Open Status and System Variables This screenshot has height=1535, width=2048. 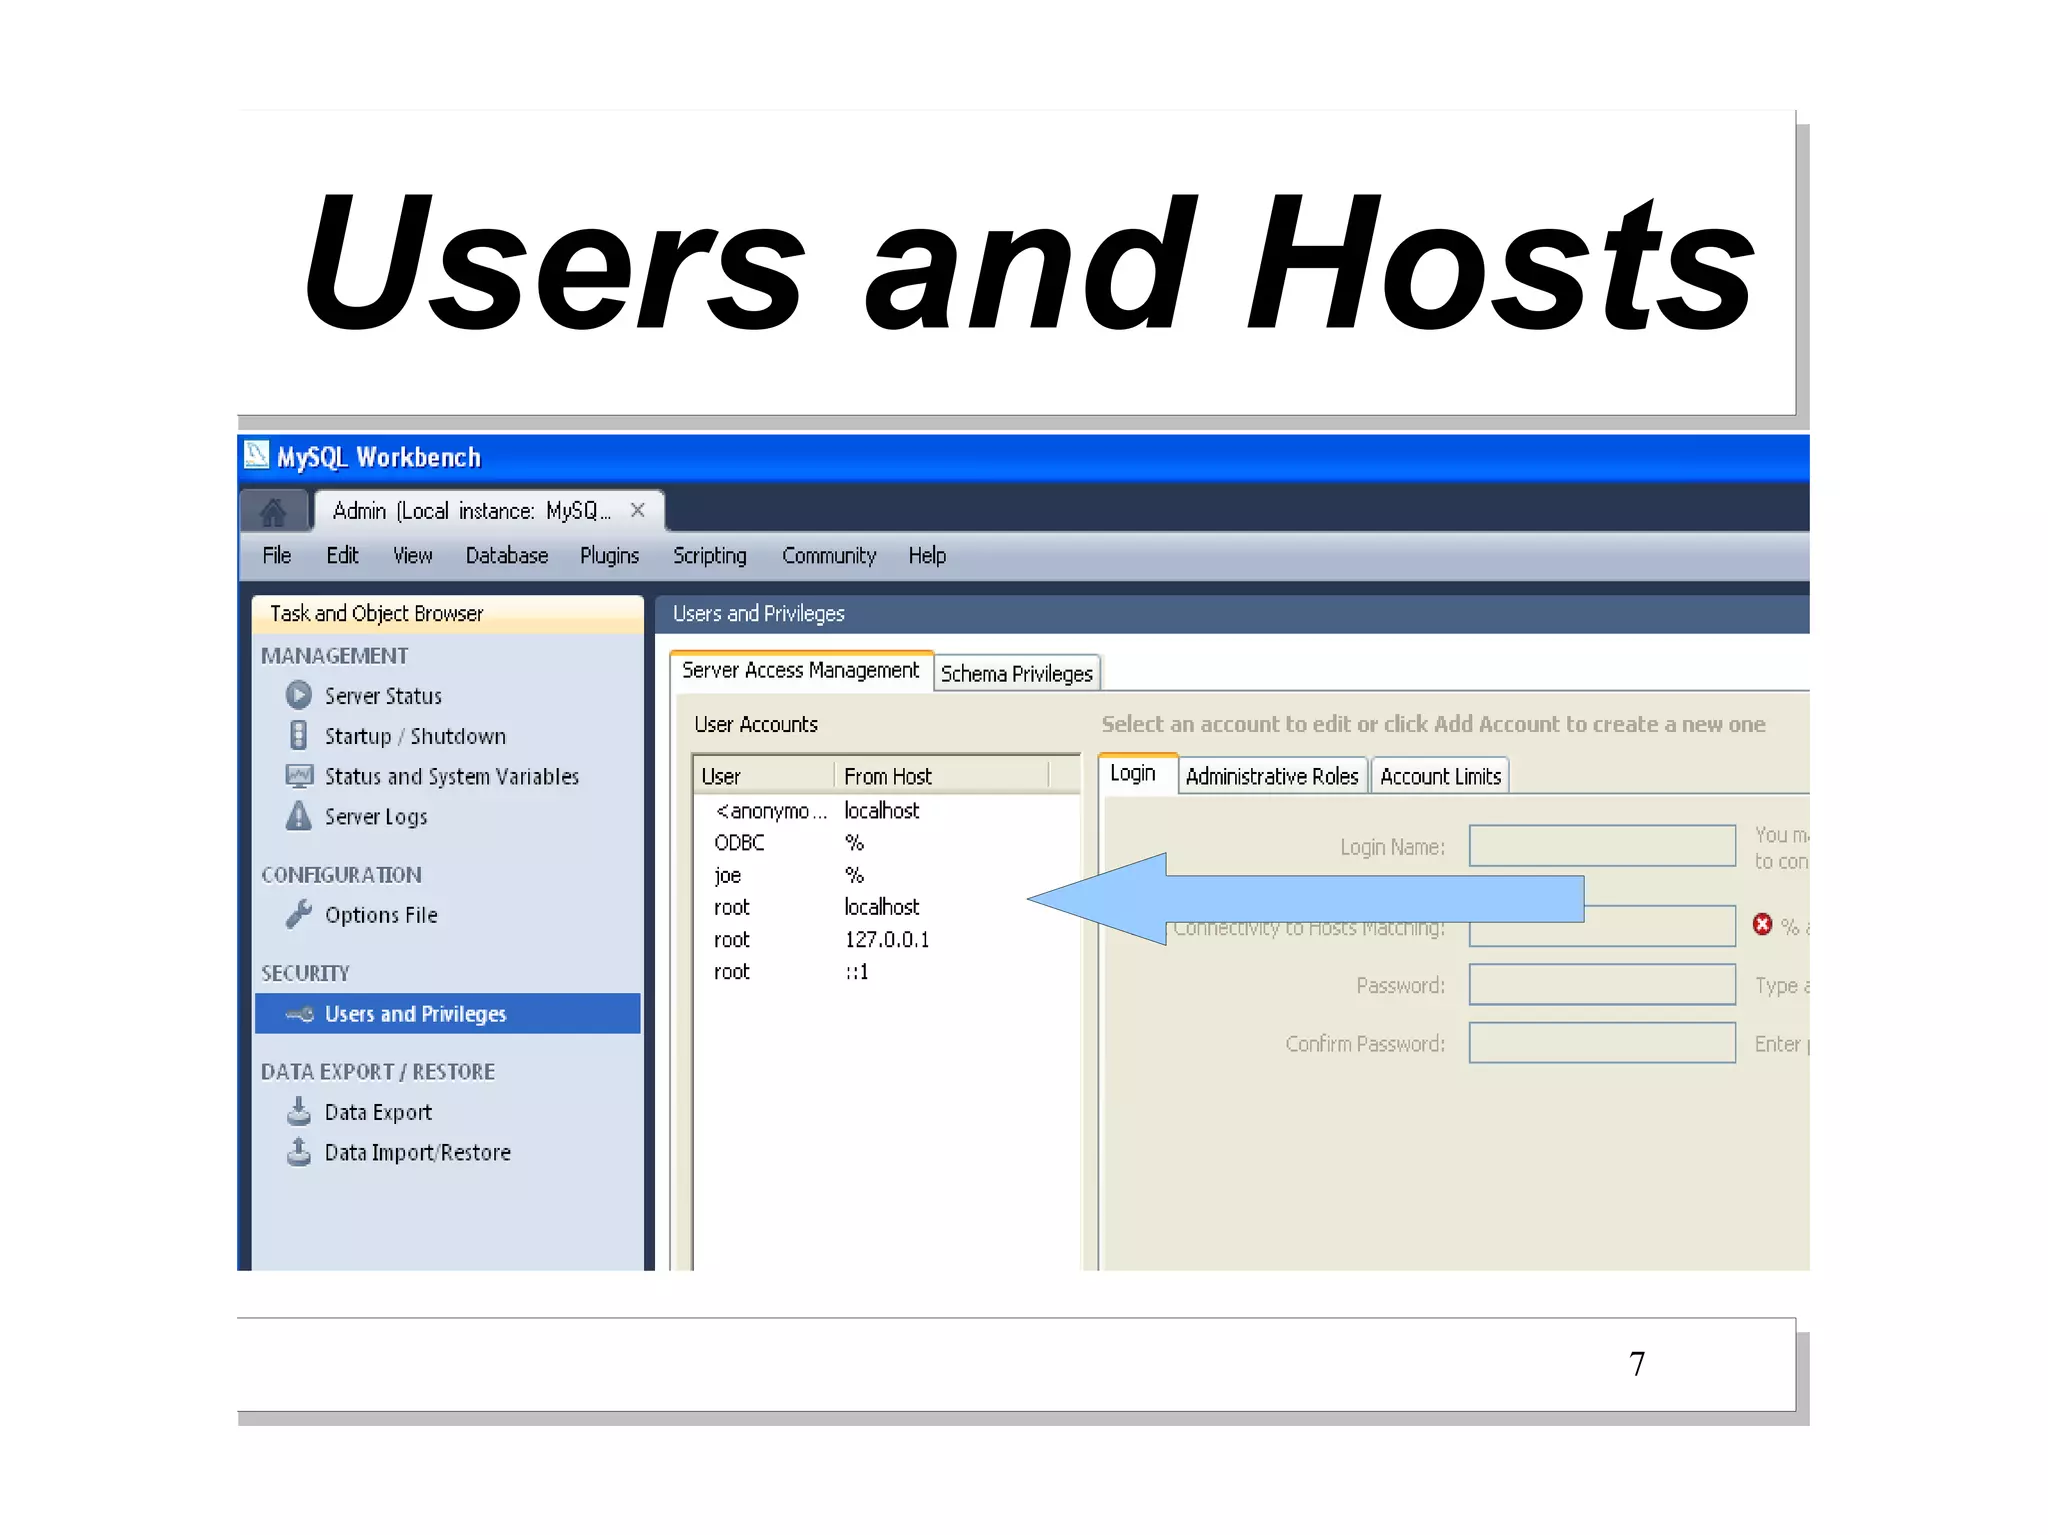coord(451,776)
